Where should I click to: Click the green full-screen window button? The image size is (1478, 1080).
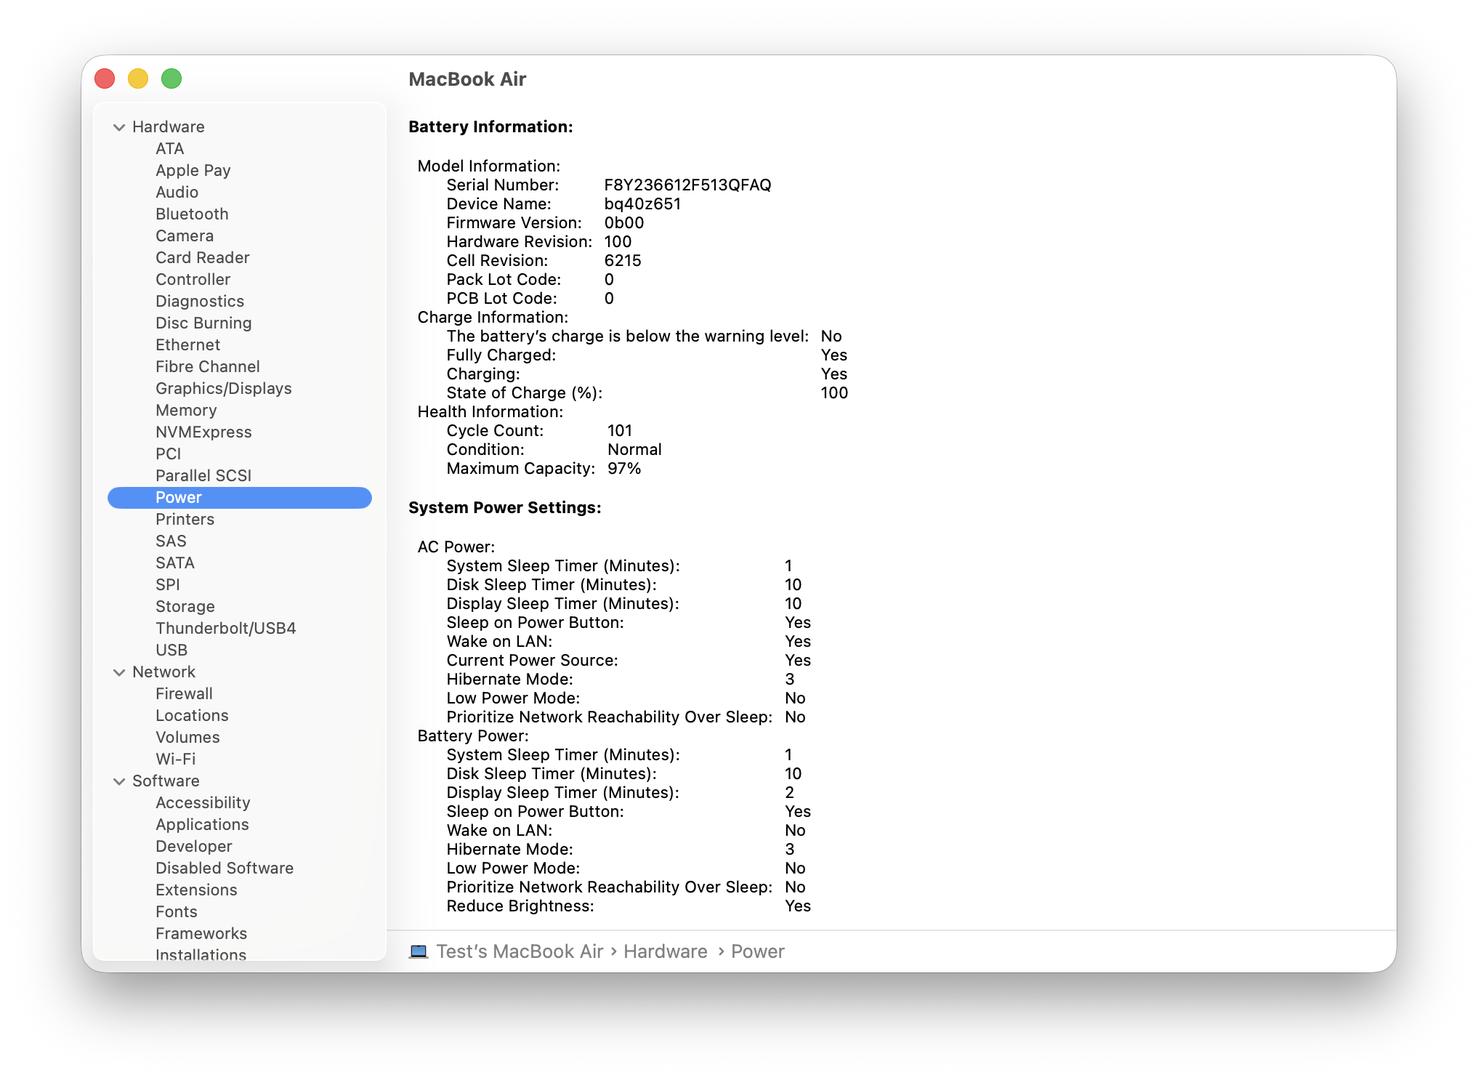(x=172, y=79)
